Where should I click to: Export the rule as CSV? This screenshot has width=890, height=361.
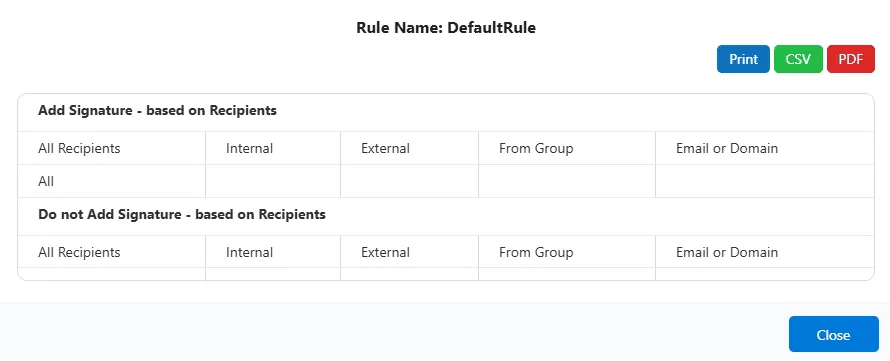(x=798, y=59)
